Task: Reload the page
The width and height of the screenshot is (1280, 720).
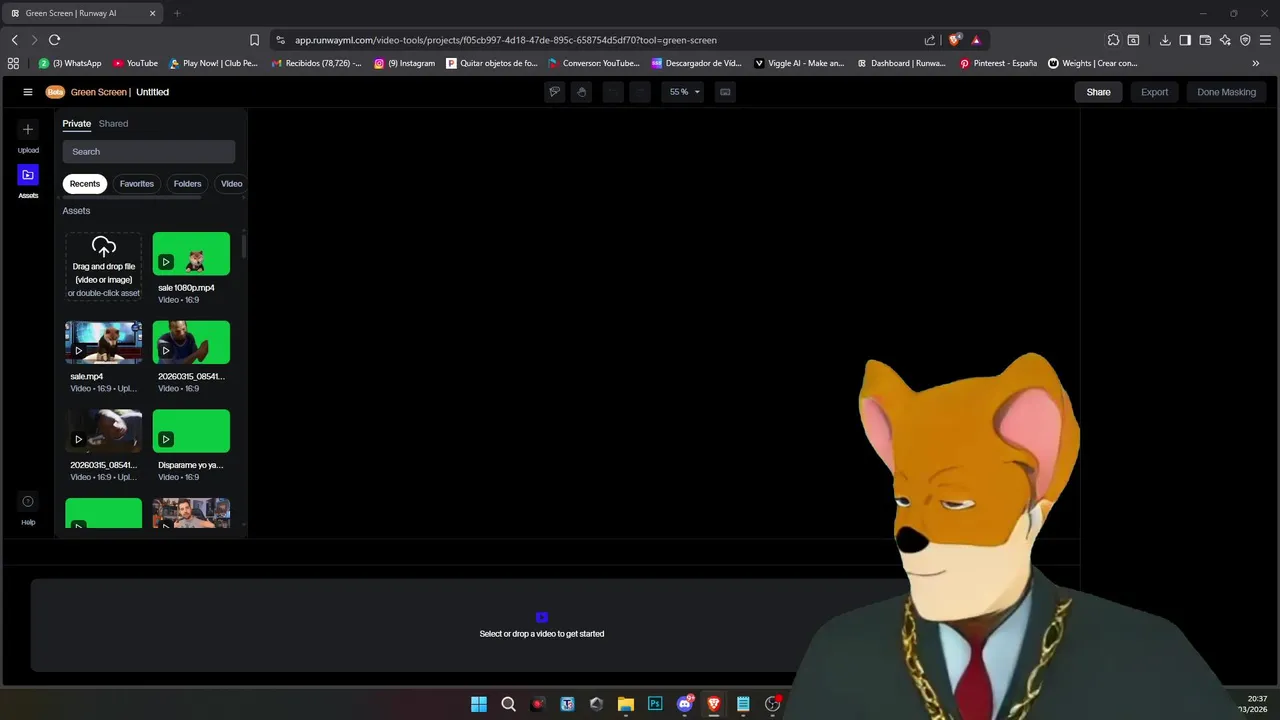Action: 54,40
